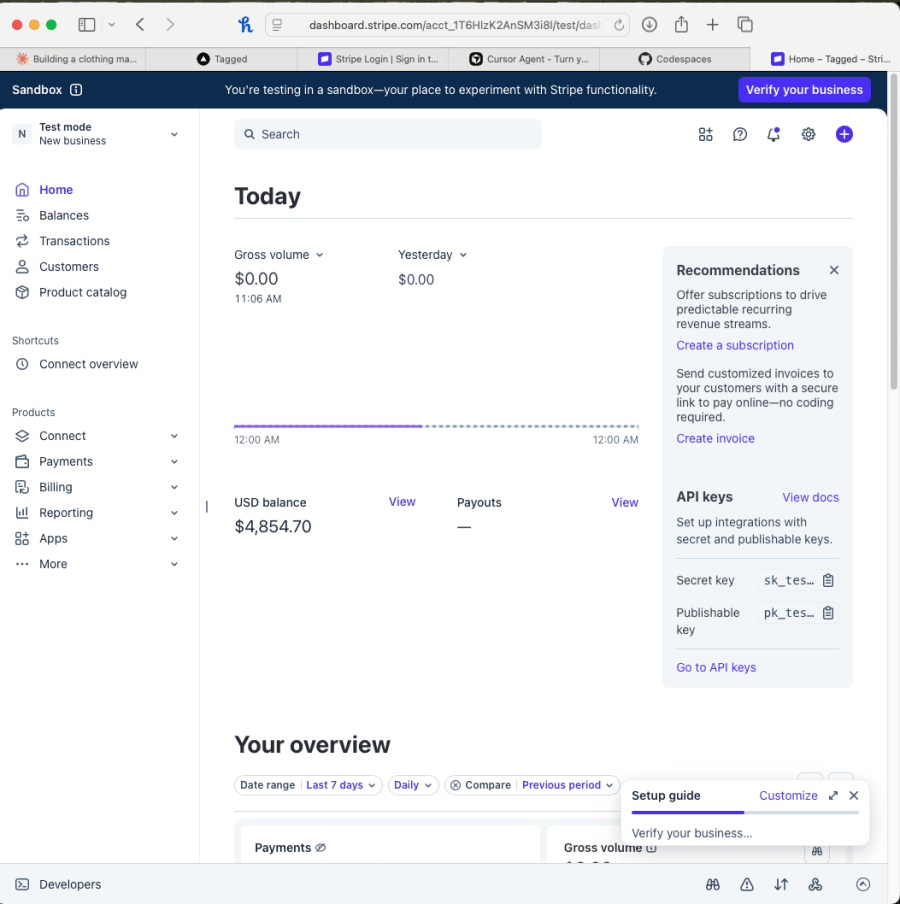Open the Gross volume metric dropdown
This screenshot has width=900, height=904.
pyautogui.click(x=278, y=255)
